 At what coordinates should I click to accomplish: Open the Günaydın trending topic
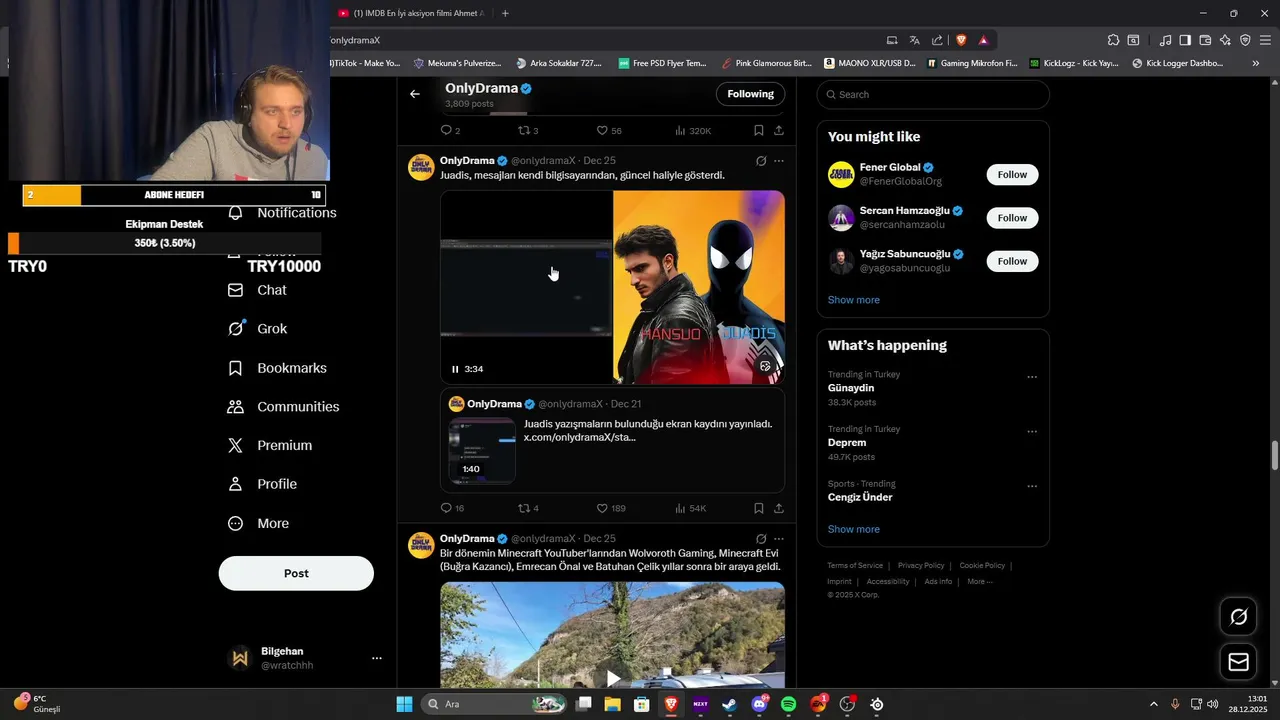click(x=851, y=388)
